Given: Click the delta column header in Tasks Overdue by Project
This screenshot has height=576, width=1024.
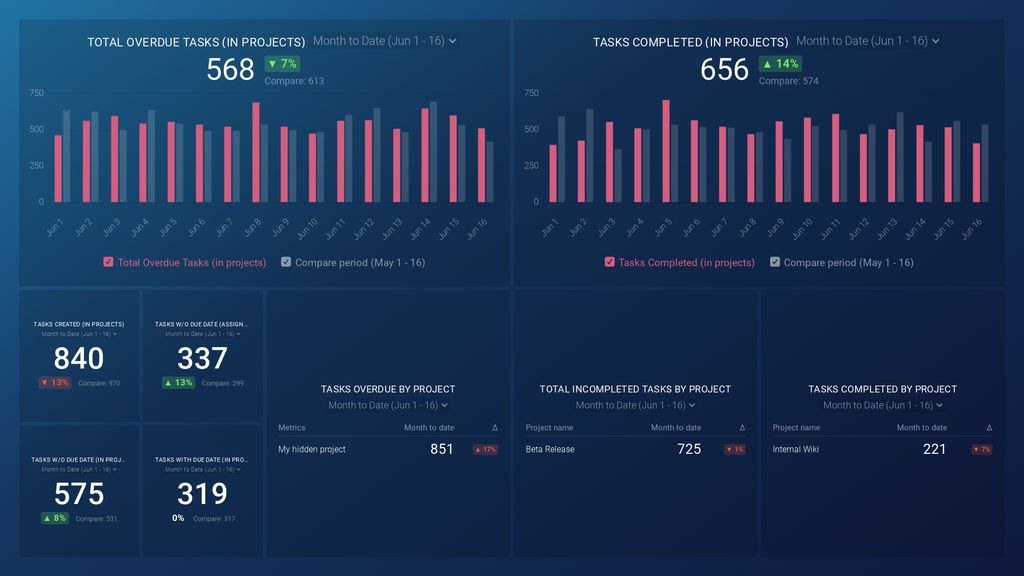Looking at the screenshot, I should [x=494, y=428].
